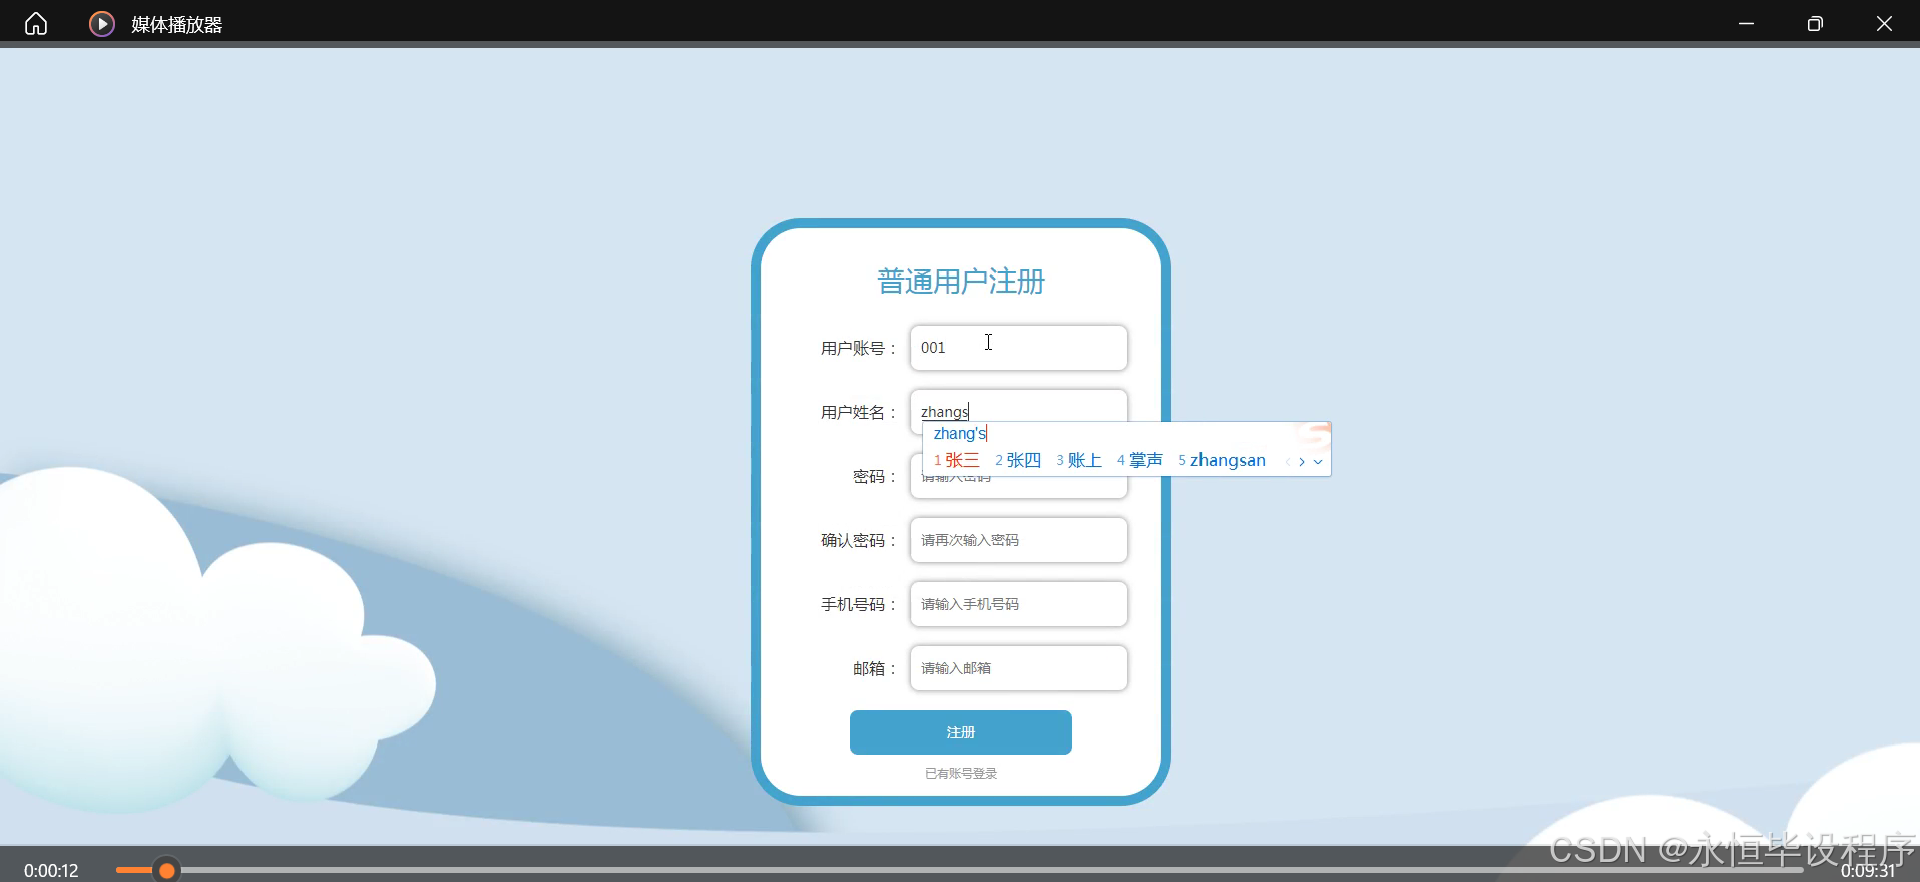Click the 密码 field label
Image resolution: width=1920 pixels, height=882 pixels.
(x=874, y=477)
